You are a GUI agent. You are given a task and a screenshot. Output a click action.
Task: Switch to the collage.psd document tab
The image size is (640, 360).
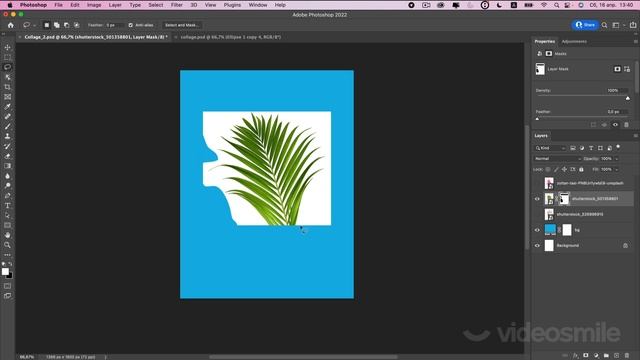231,37
